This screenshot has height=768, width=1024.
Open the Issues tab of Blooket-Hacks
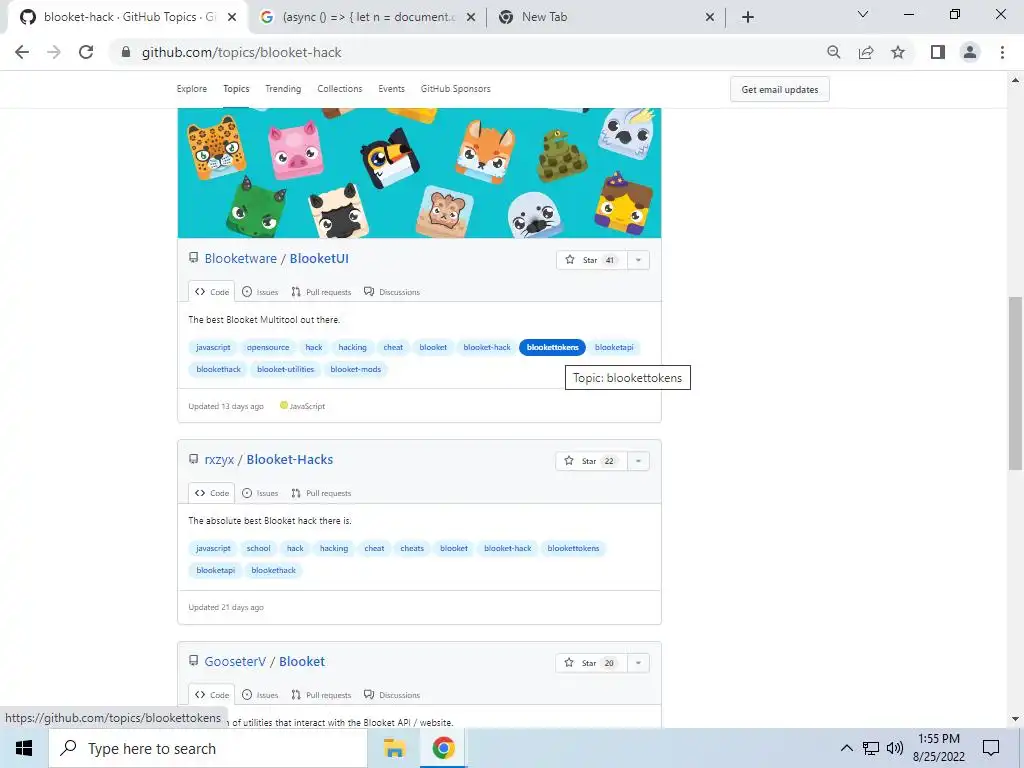coord(260,493)
